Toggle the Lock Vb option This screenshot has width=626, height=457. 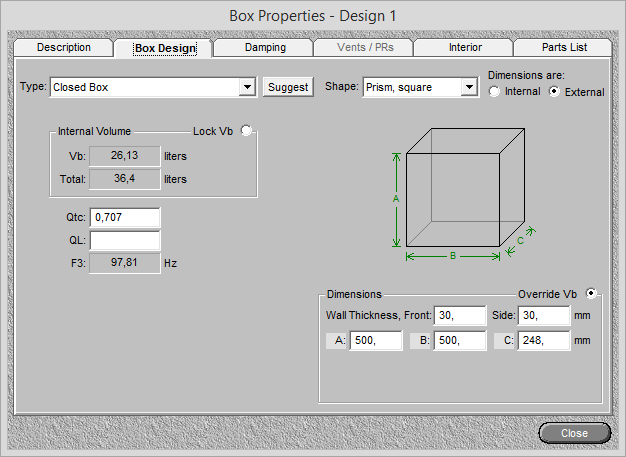coord(247,130)
